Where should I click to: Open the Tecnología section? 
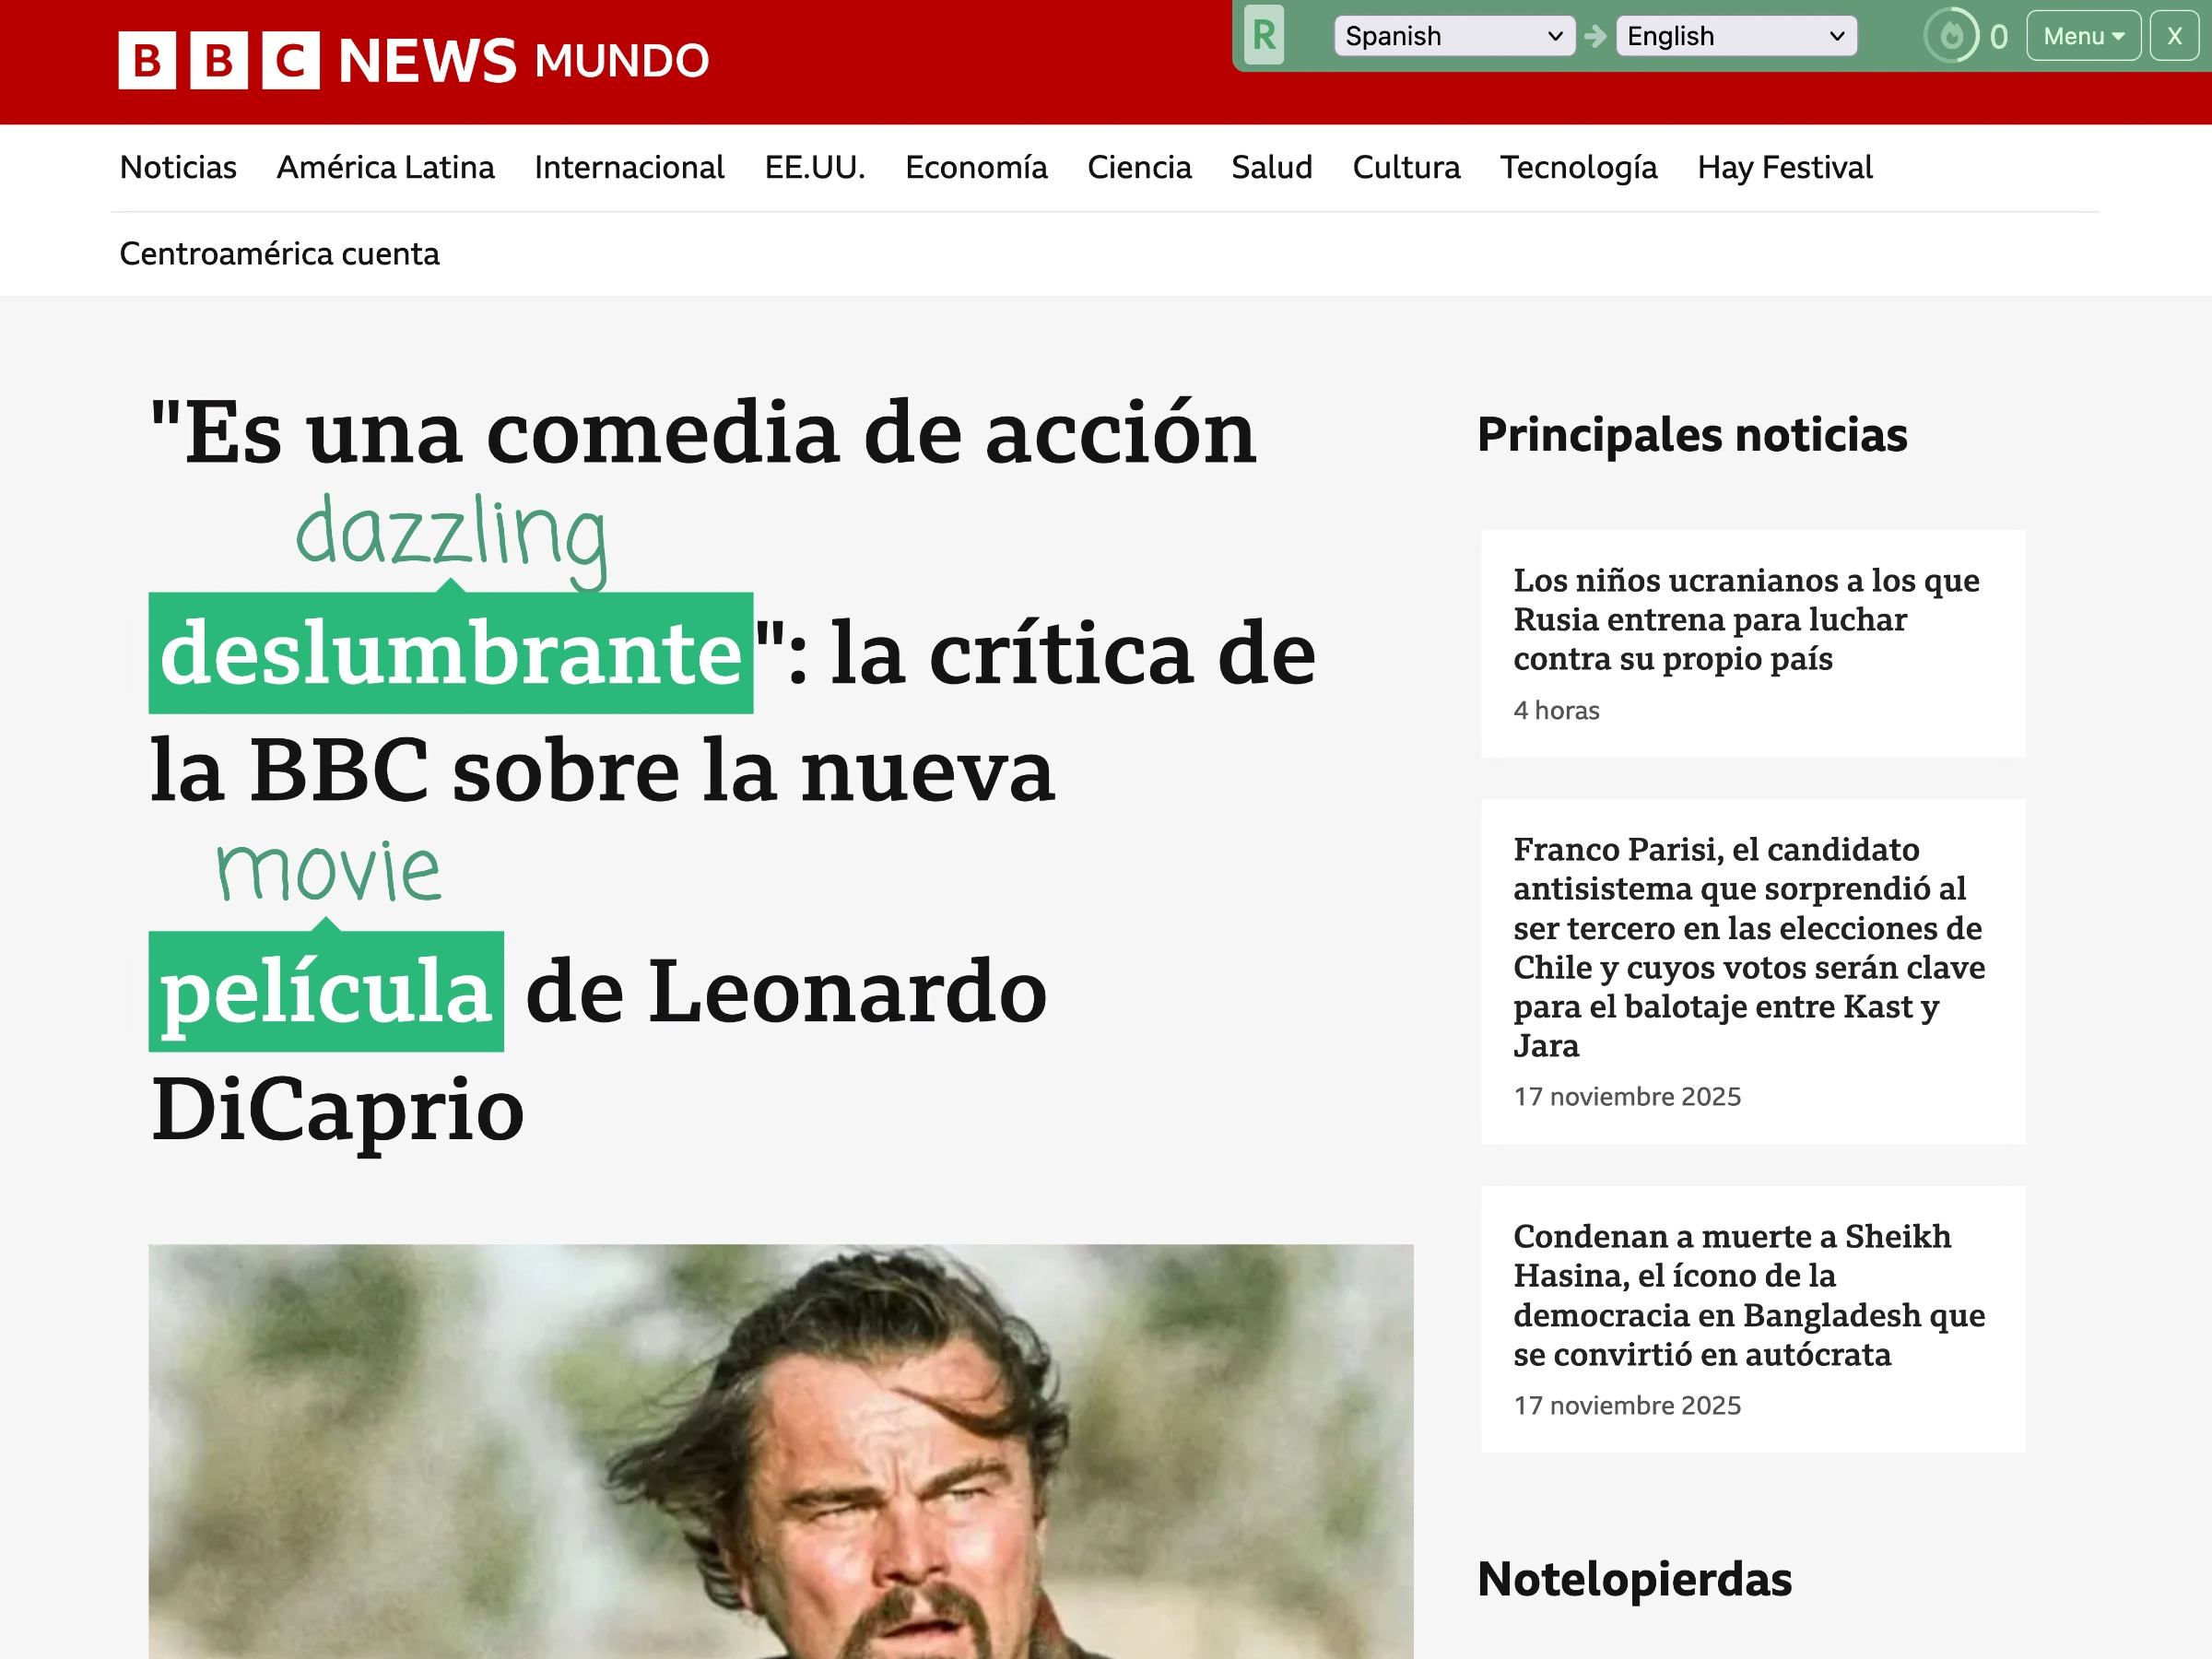[1578, 167]
